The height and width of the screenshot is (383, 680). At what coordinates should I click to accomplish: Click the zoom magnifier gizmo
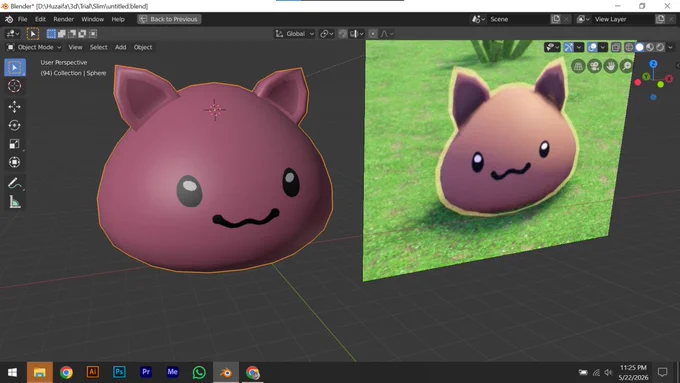[x=627, y=66]
